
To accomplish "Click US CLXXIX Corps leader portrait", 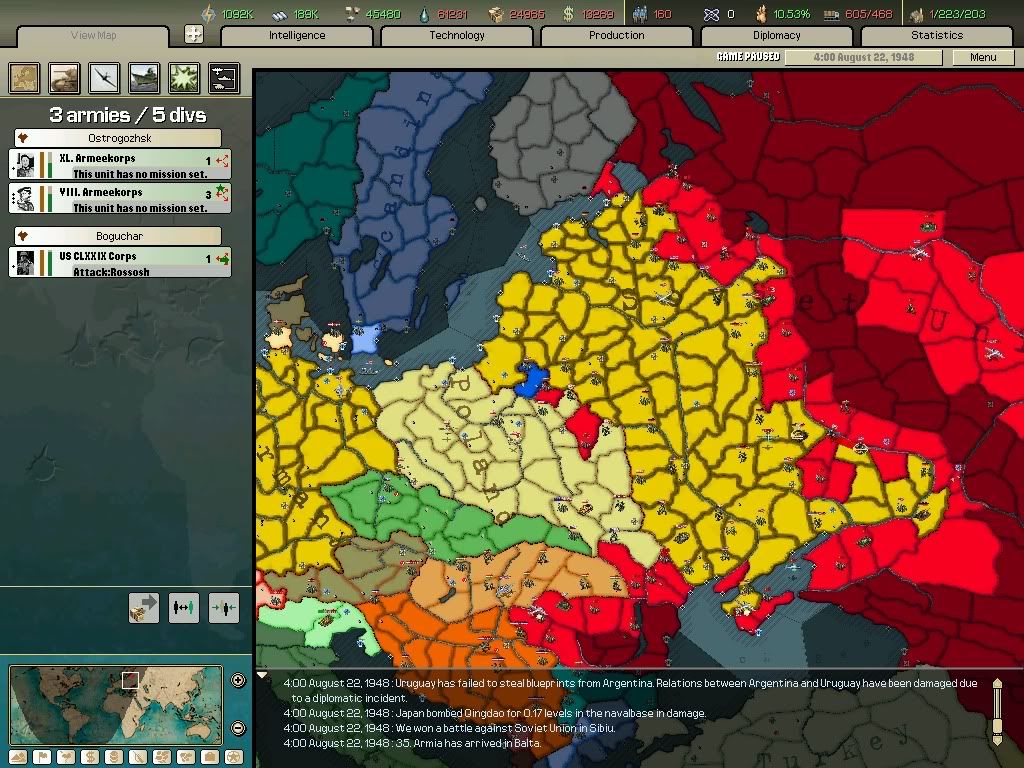I will pyautogui.click(x=25, y=263).
